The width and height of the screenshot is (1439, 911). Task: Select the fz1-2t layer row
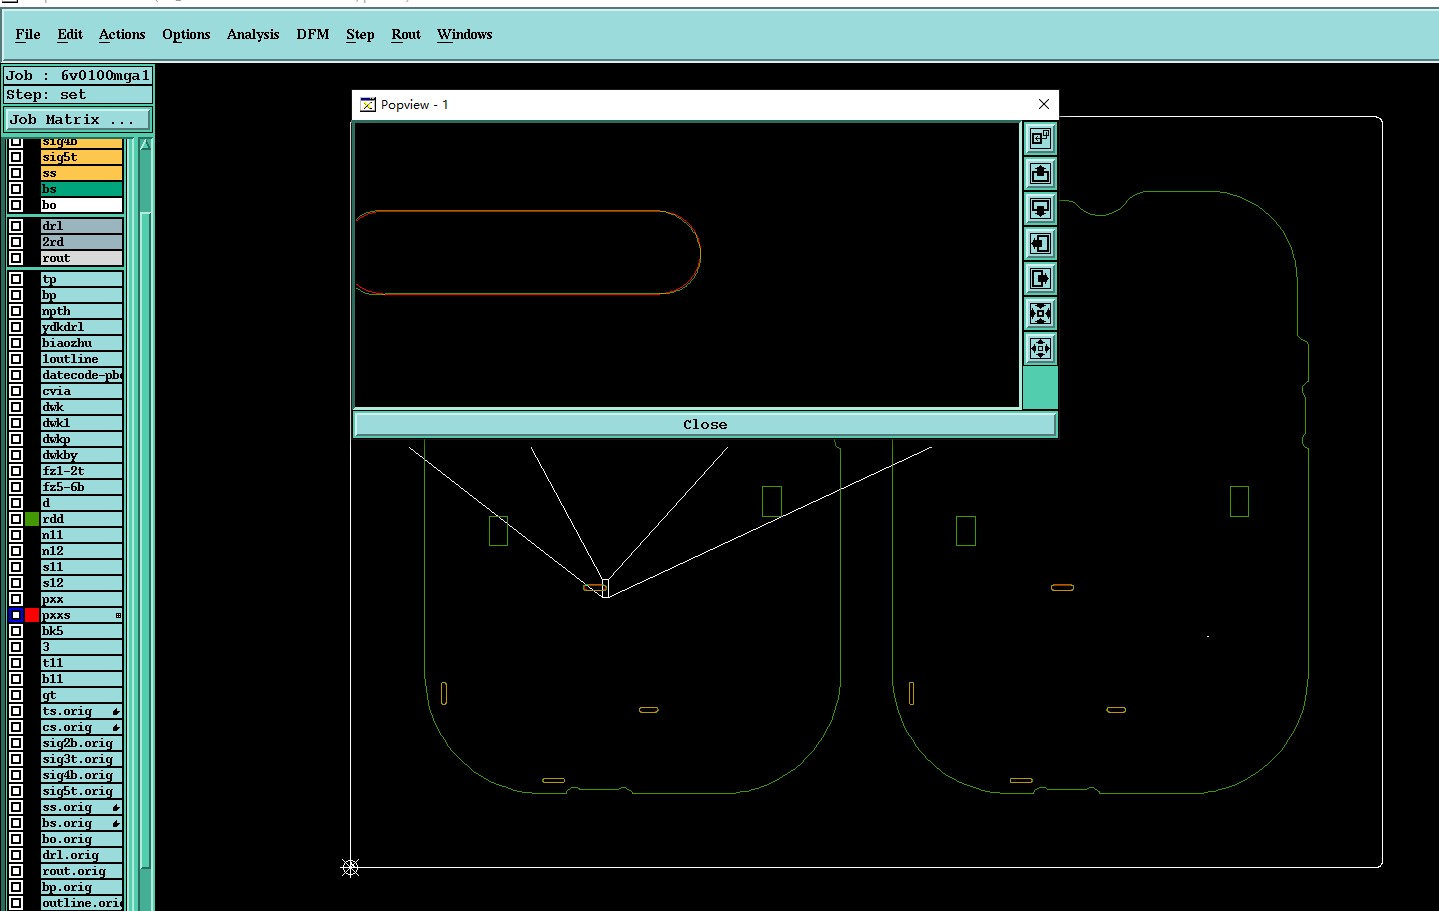82,471
